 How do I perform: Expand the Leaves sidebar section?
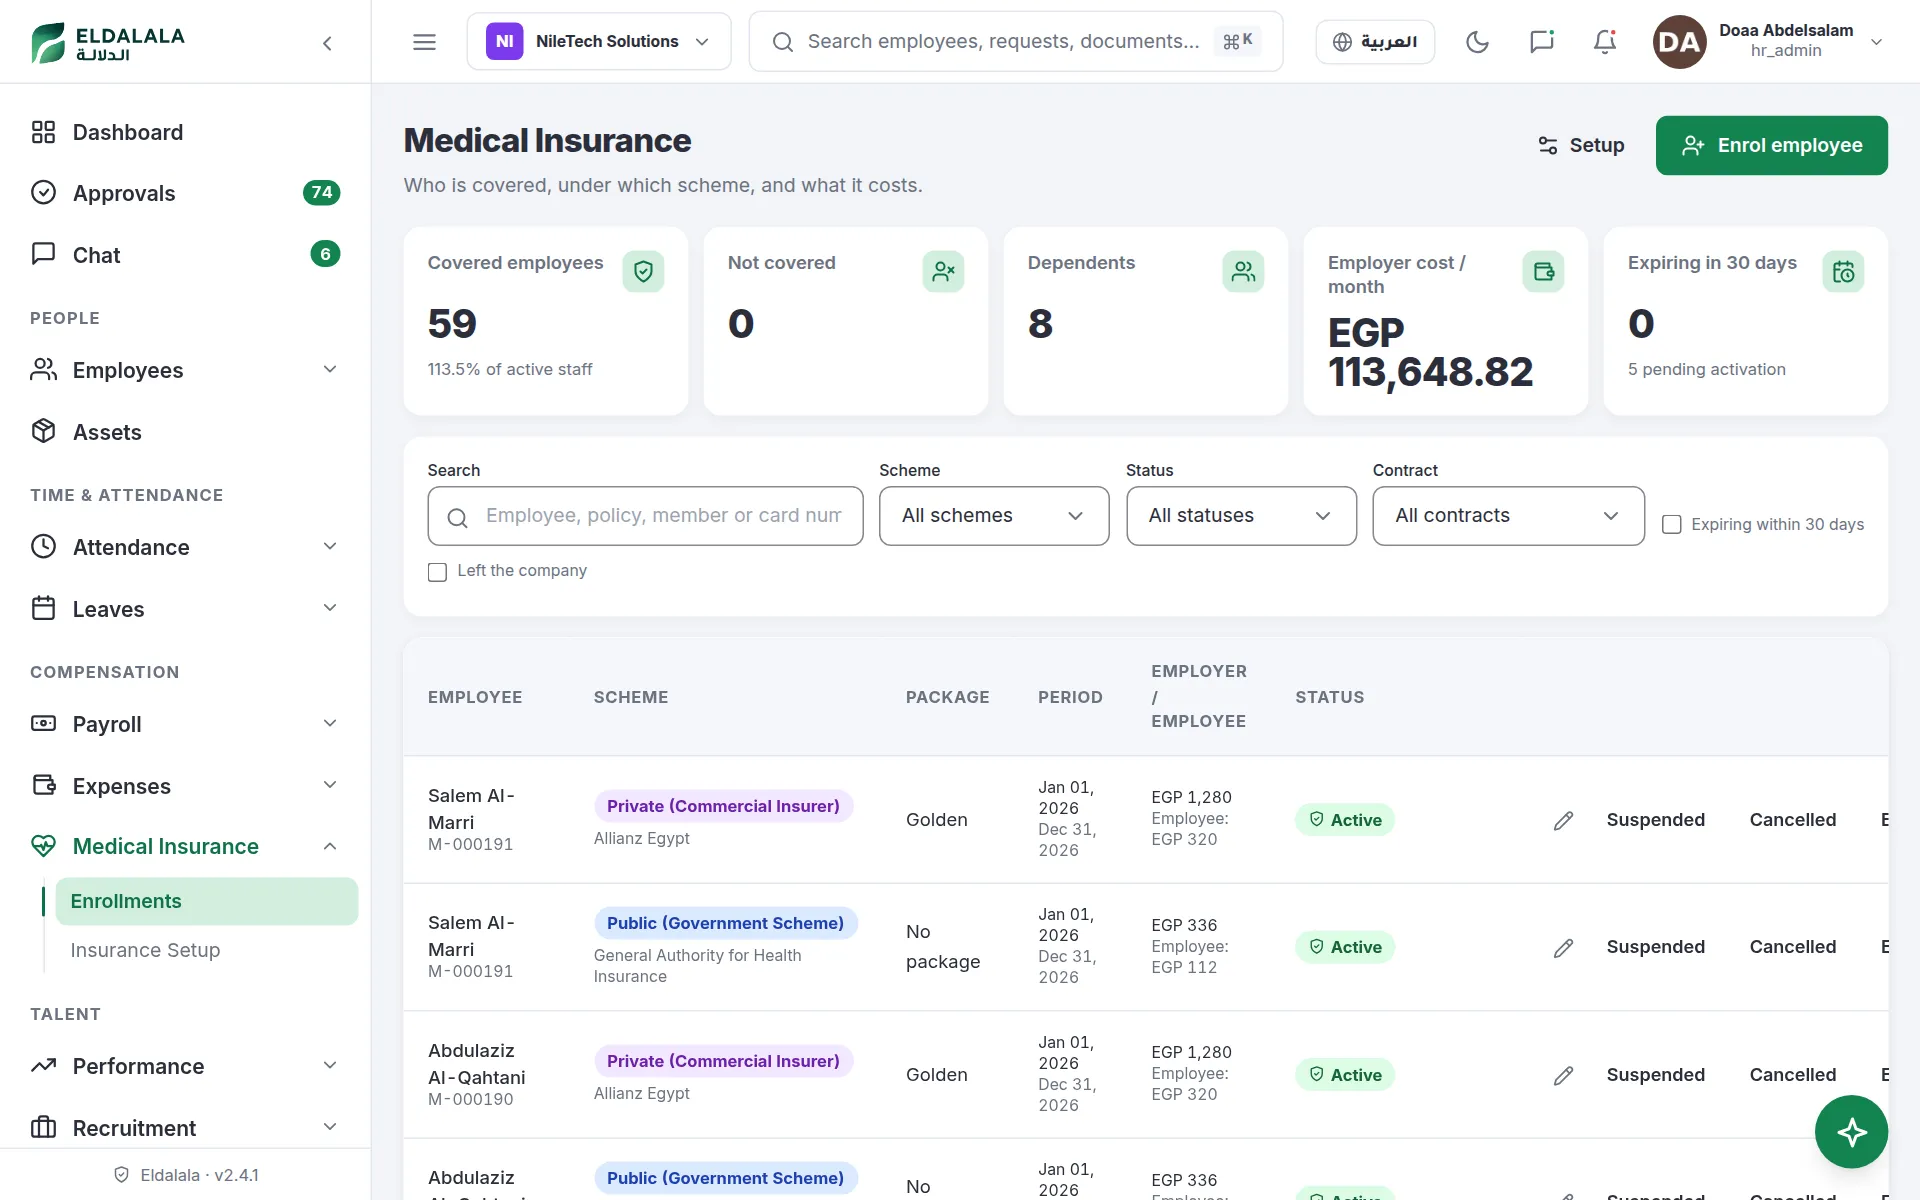coord(185,609)
